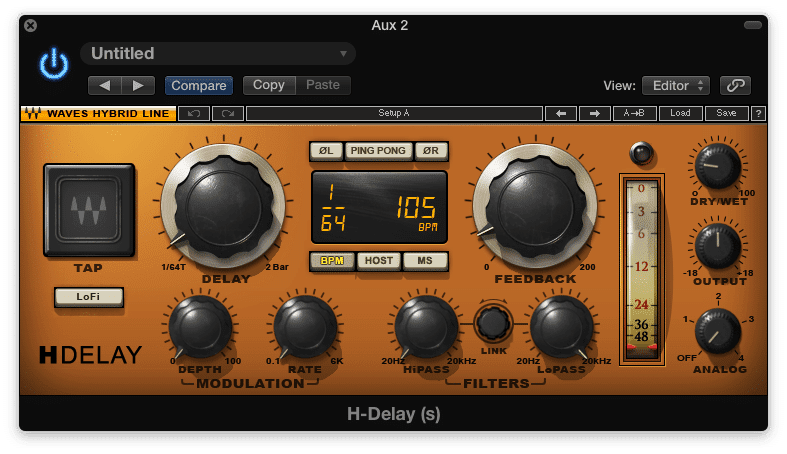Click the clip indicator LED above meter
This screenshot has height=454, width=787.
click(x=641, y=153)
